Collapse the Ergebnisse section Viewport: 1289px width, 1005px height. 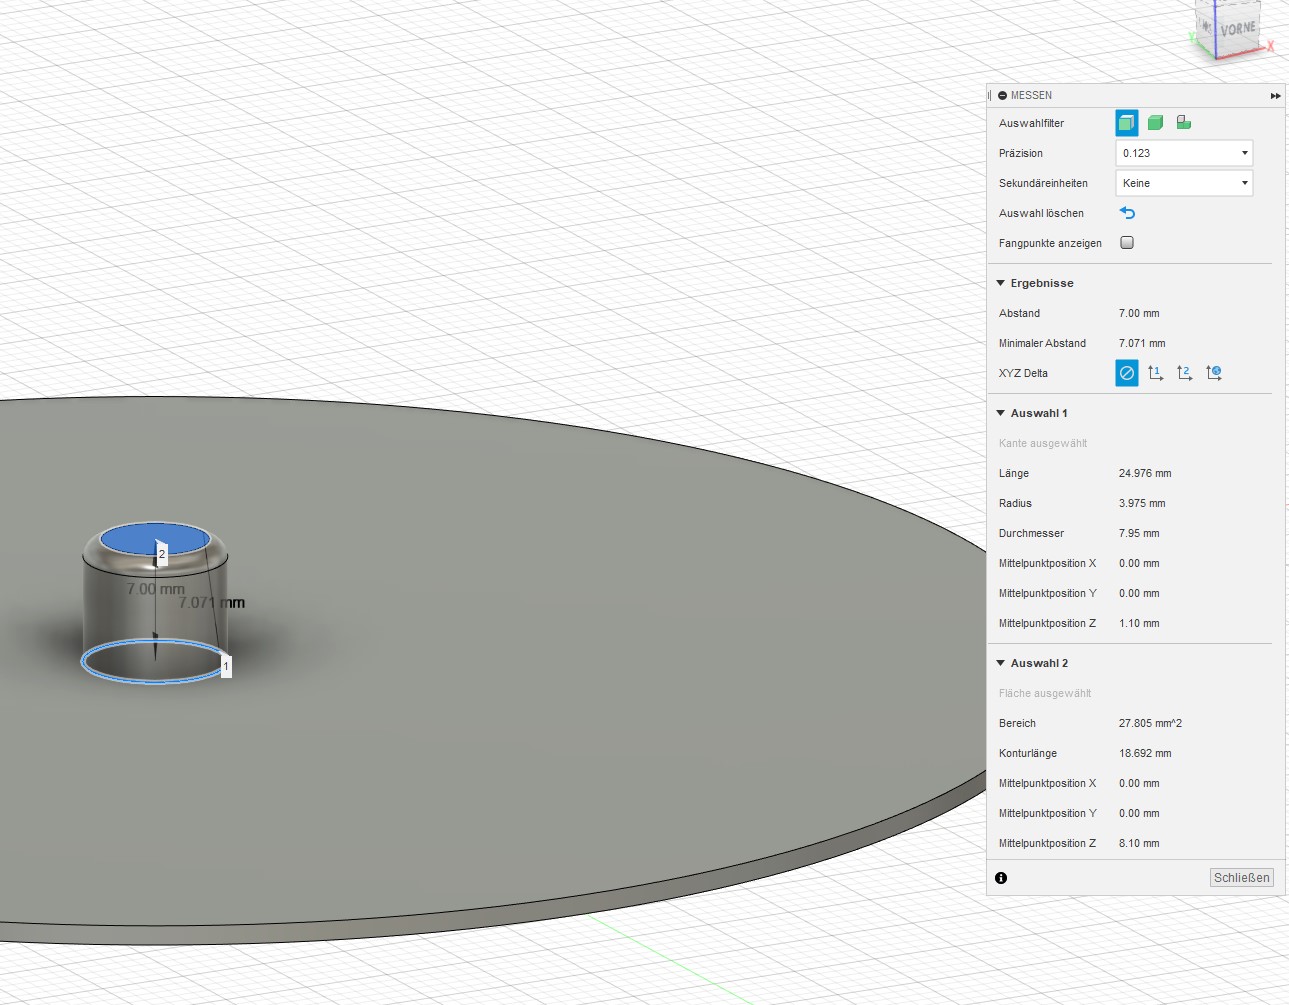click(999, 283)
